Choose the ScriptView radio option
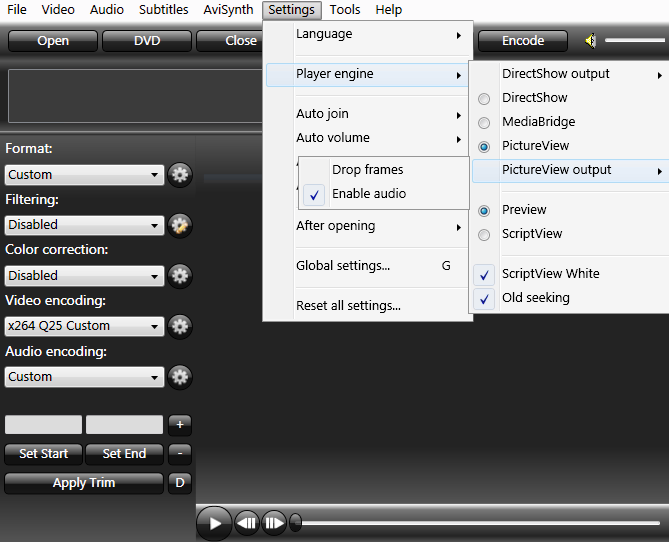The width and height of the screenshot is (669, 542). [484, 234]
